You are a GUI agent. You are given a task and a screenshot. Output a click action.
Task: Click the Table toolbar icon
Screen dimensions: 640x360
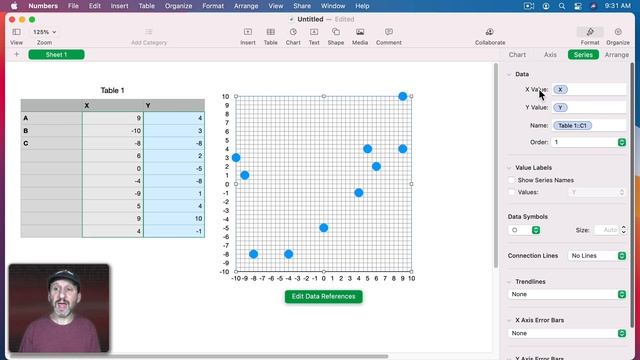click(271, 32)
